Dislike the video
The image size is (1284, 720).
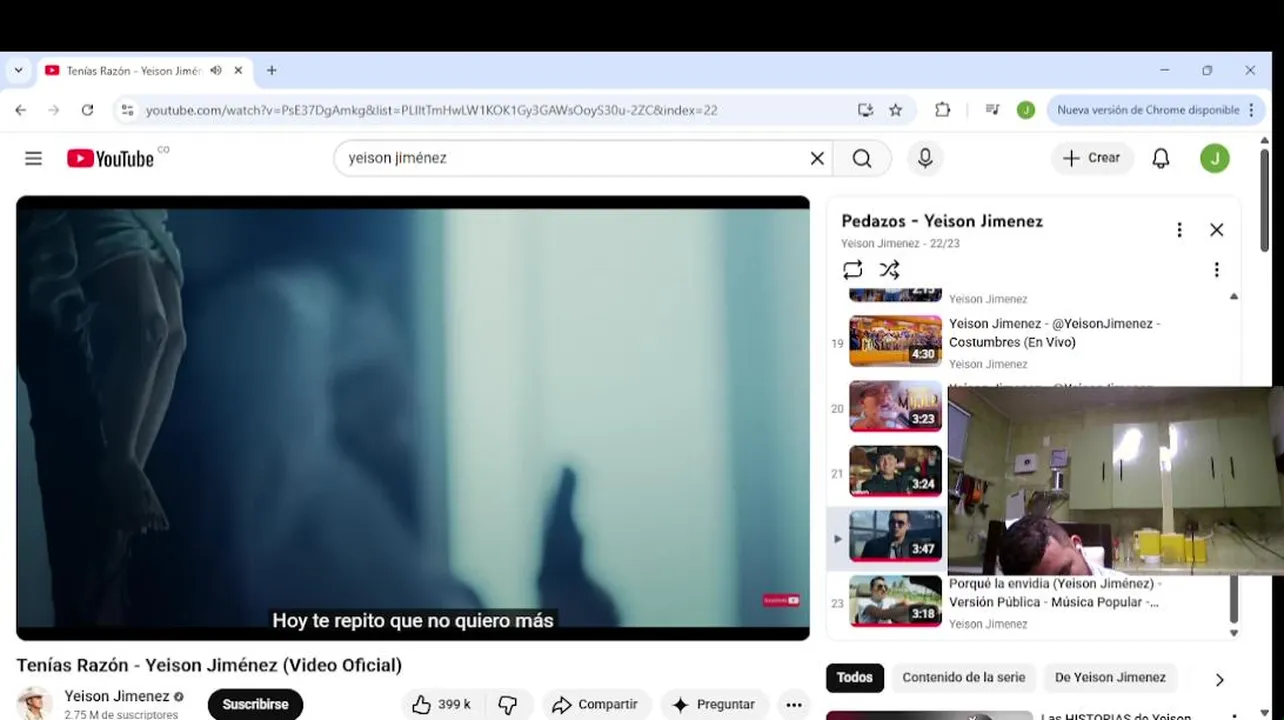pos(508,705)
